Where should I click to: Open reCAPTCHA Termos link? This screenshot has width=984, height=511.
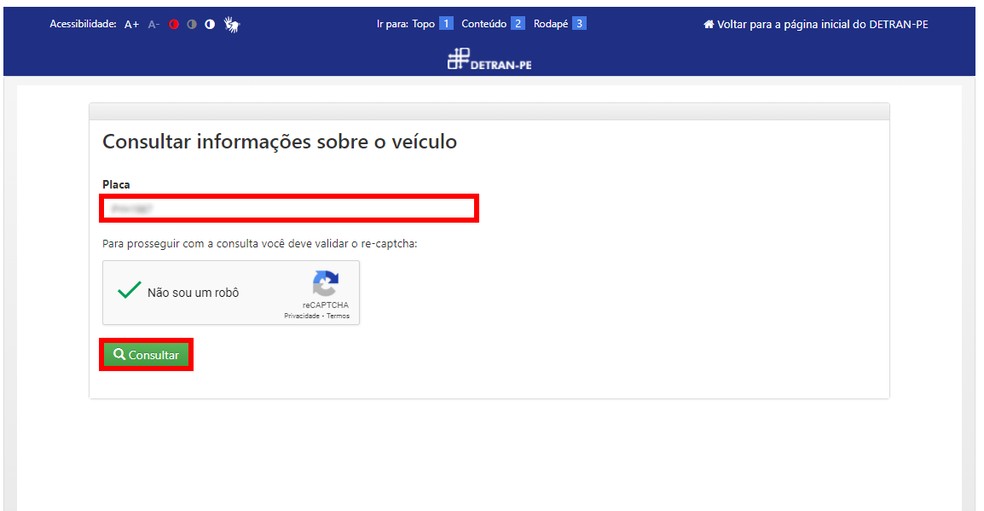click(338, 316)
